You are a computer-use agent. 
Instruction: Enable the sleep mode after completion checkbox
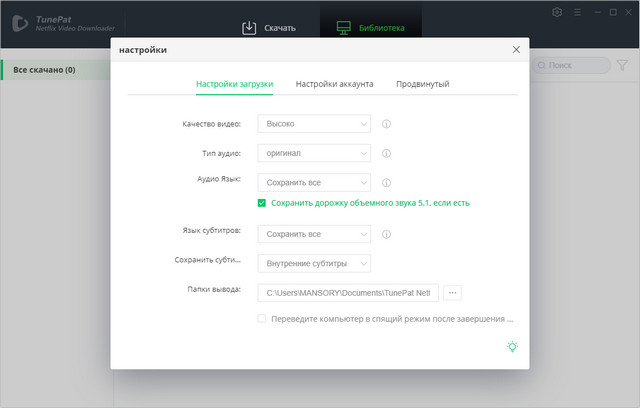coord(262,319)
